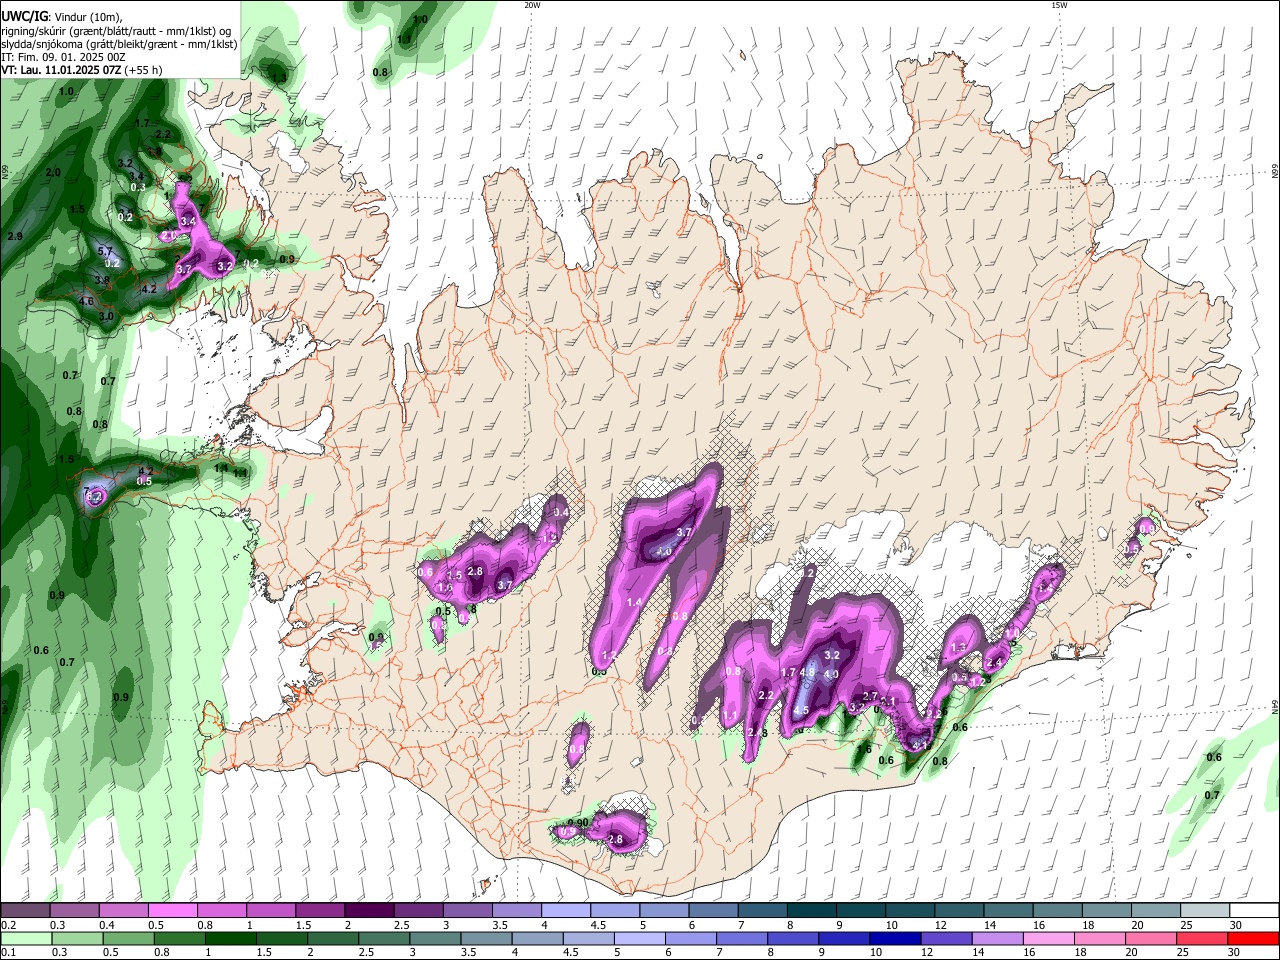
Task: Click the pale lavender 4–4.5 snow swatch
Action: pos(565,910)
